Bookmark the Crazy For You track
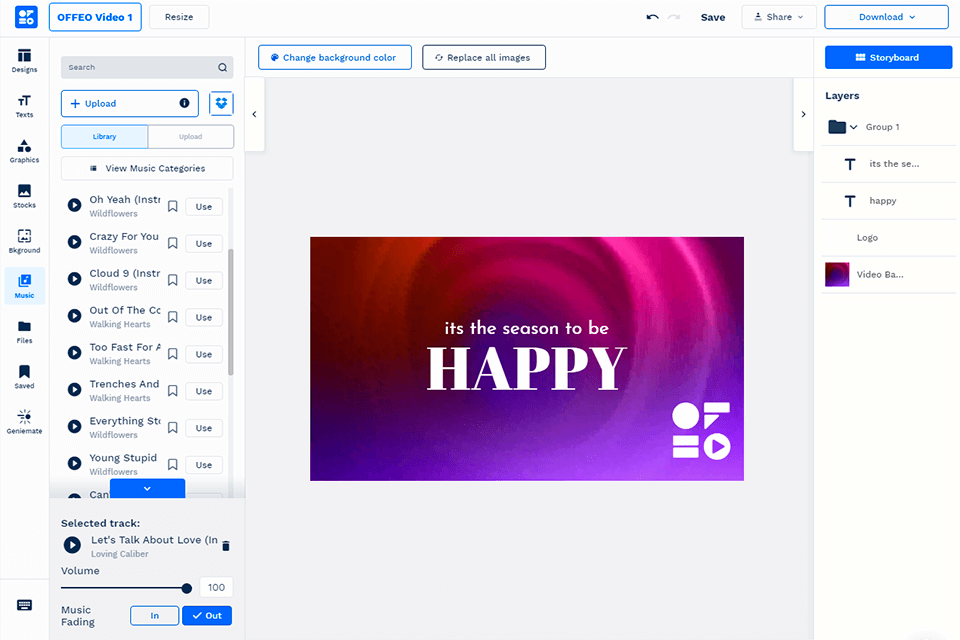Screen dimensions: 960x640 click(x=172, y=243)
